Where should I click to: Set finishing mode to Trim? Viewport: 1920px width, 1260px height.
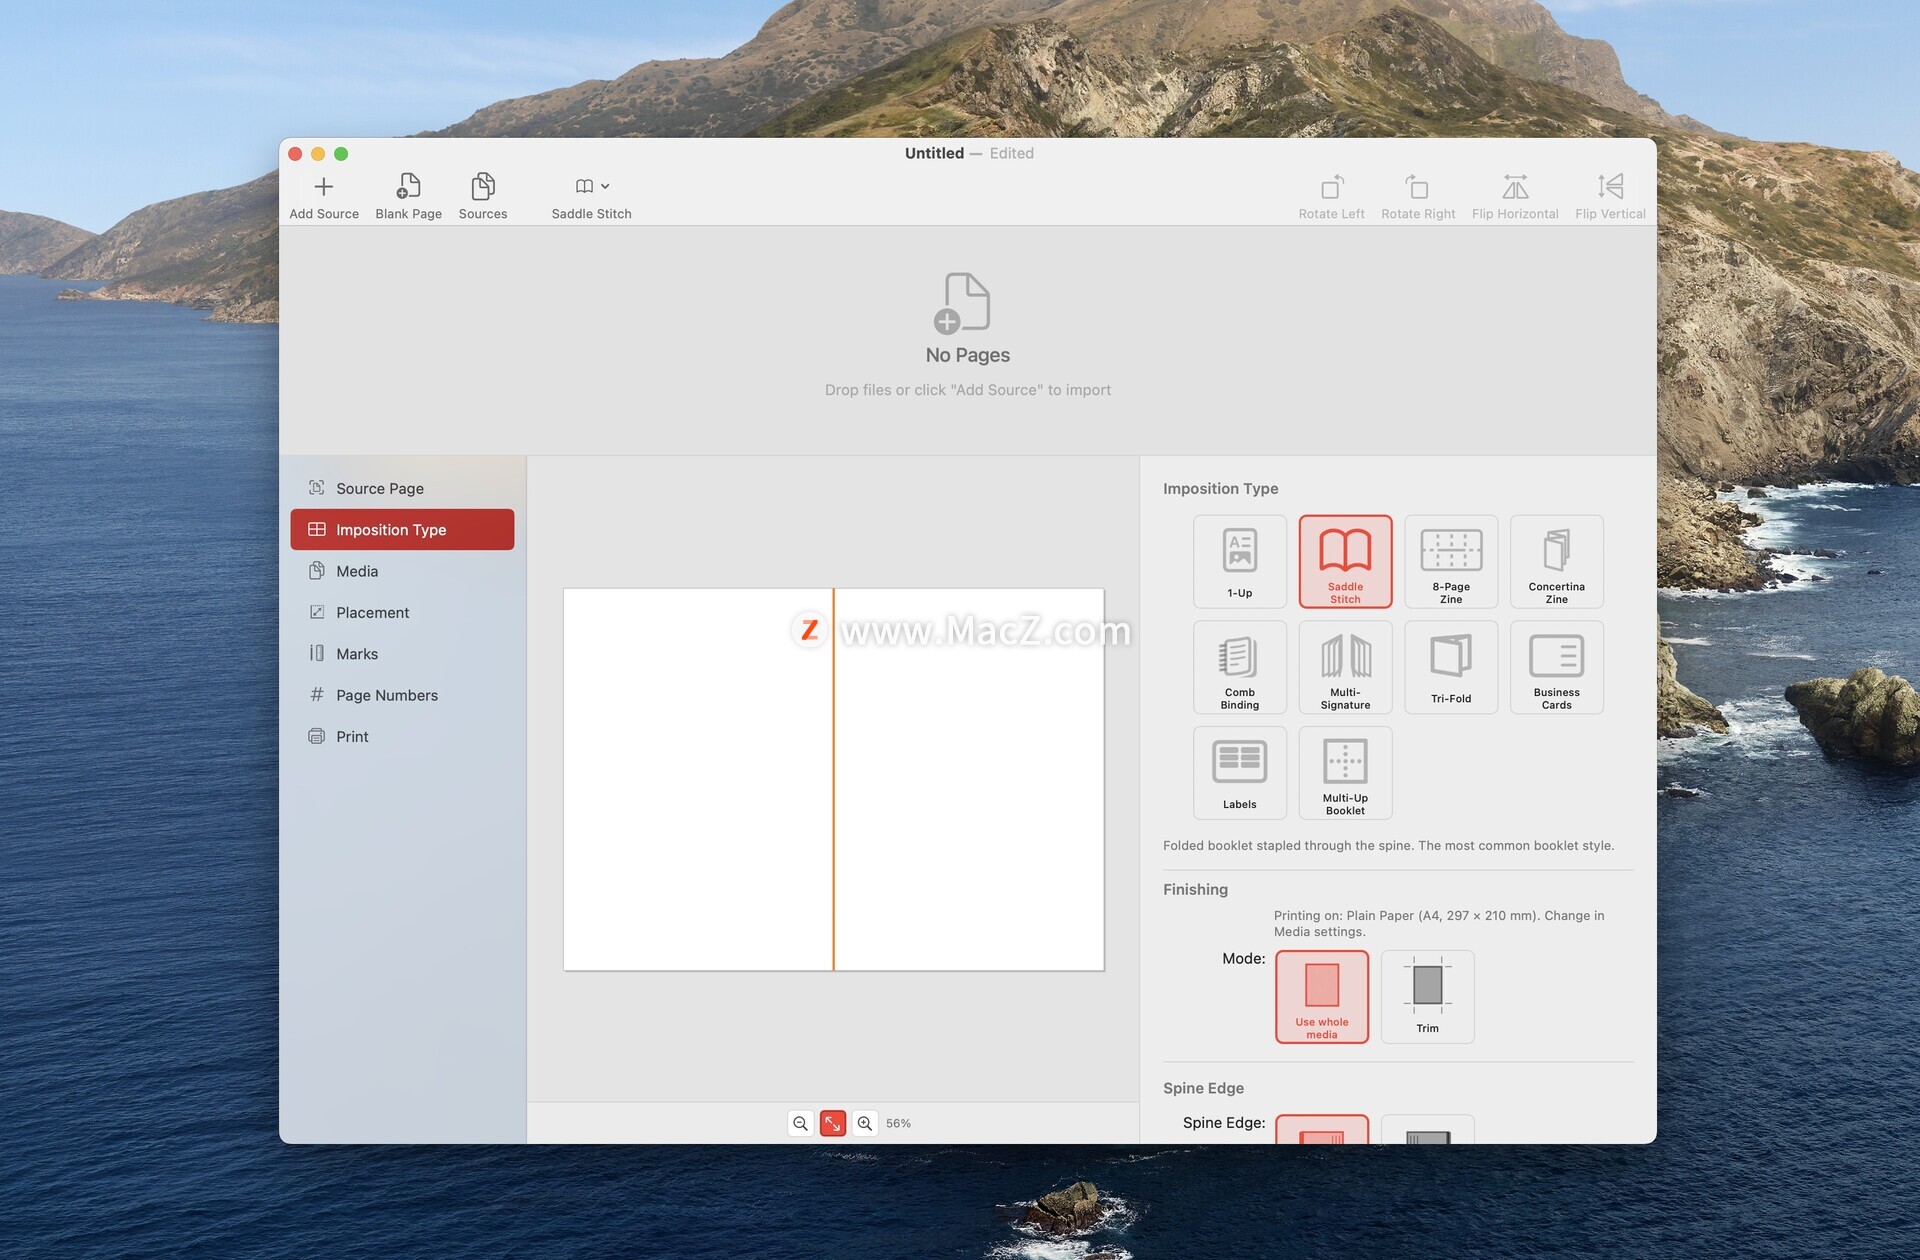click(1427, 996)
